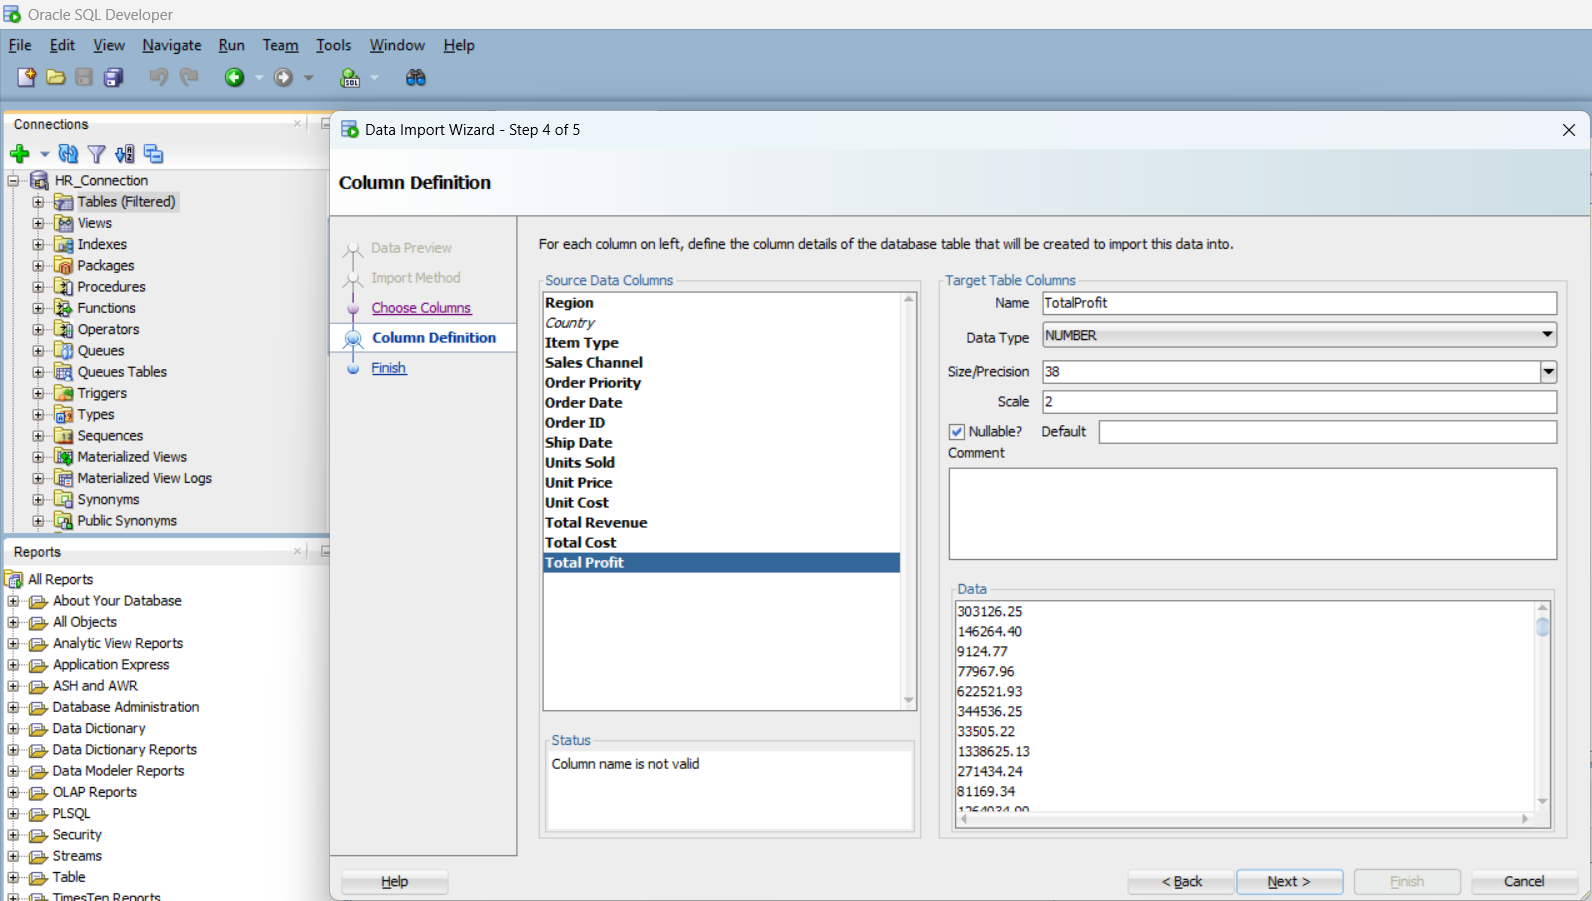Image resolution: width=1592 pixels, height=901 pixels.
Task: Click the Procedures node icon
Action: 64,287
